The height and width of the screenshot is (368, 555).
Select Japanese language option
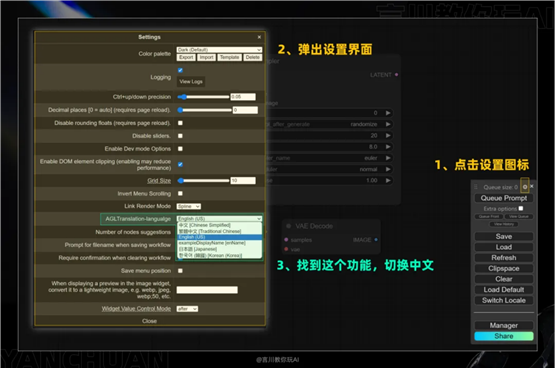click(219, 249)
